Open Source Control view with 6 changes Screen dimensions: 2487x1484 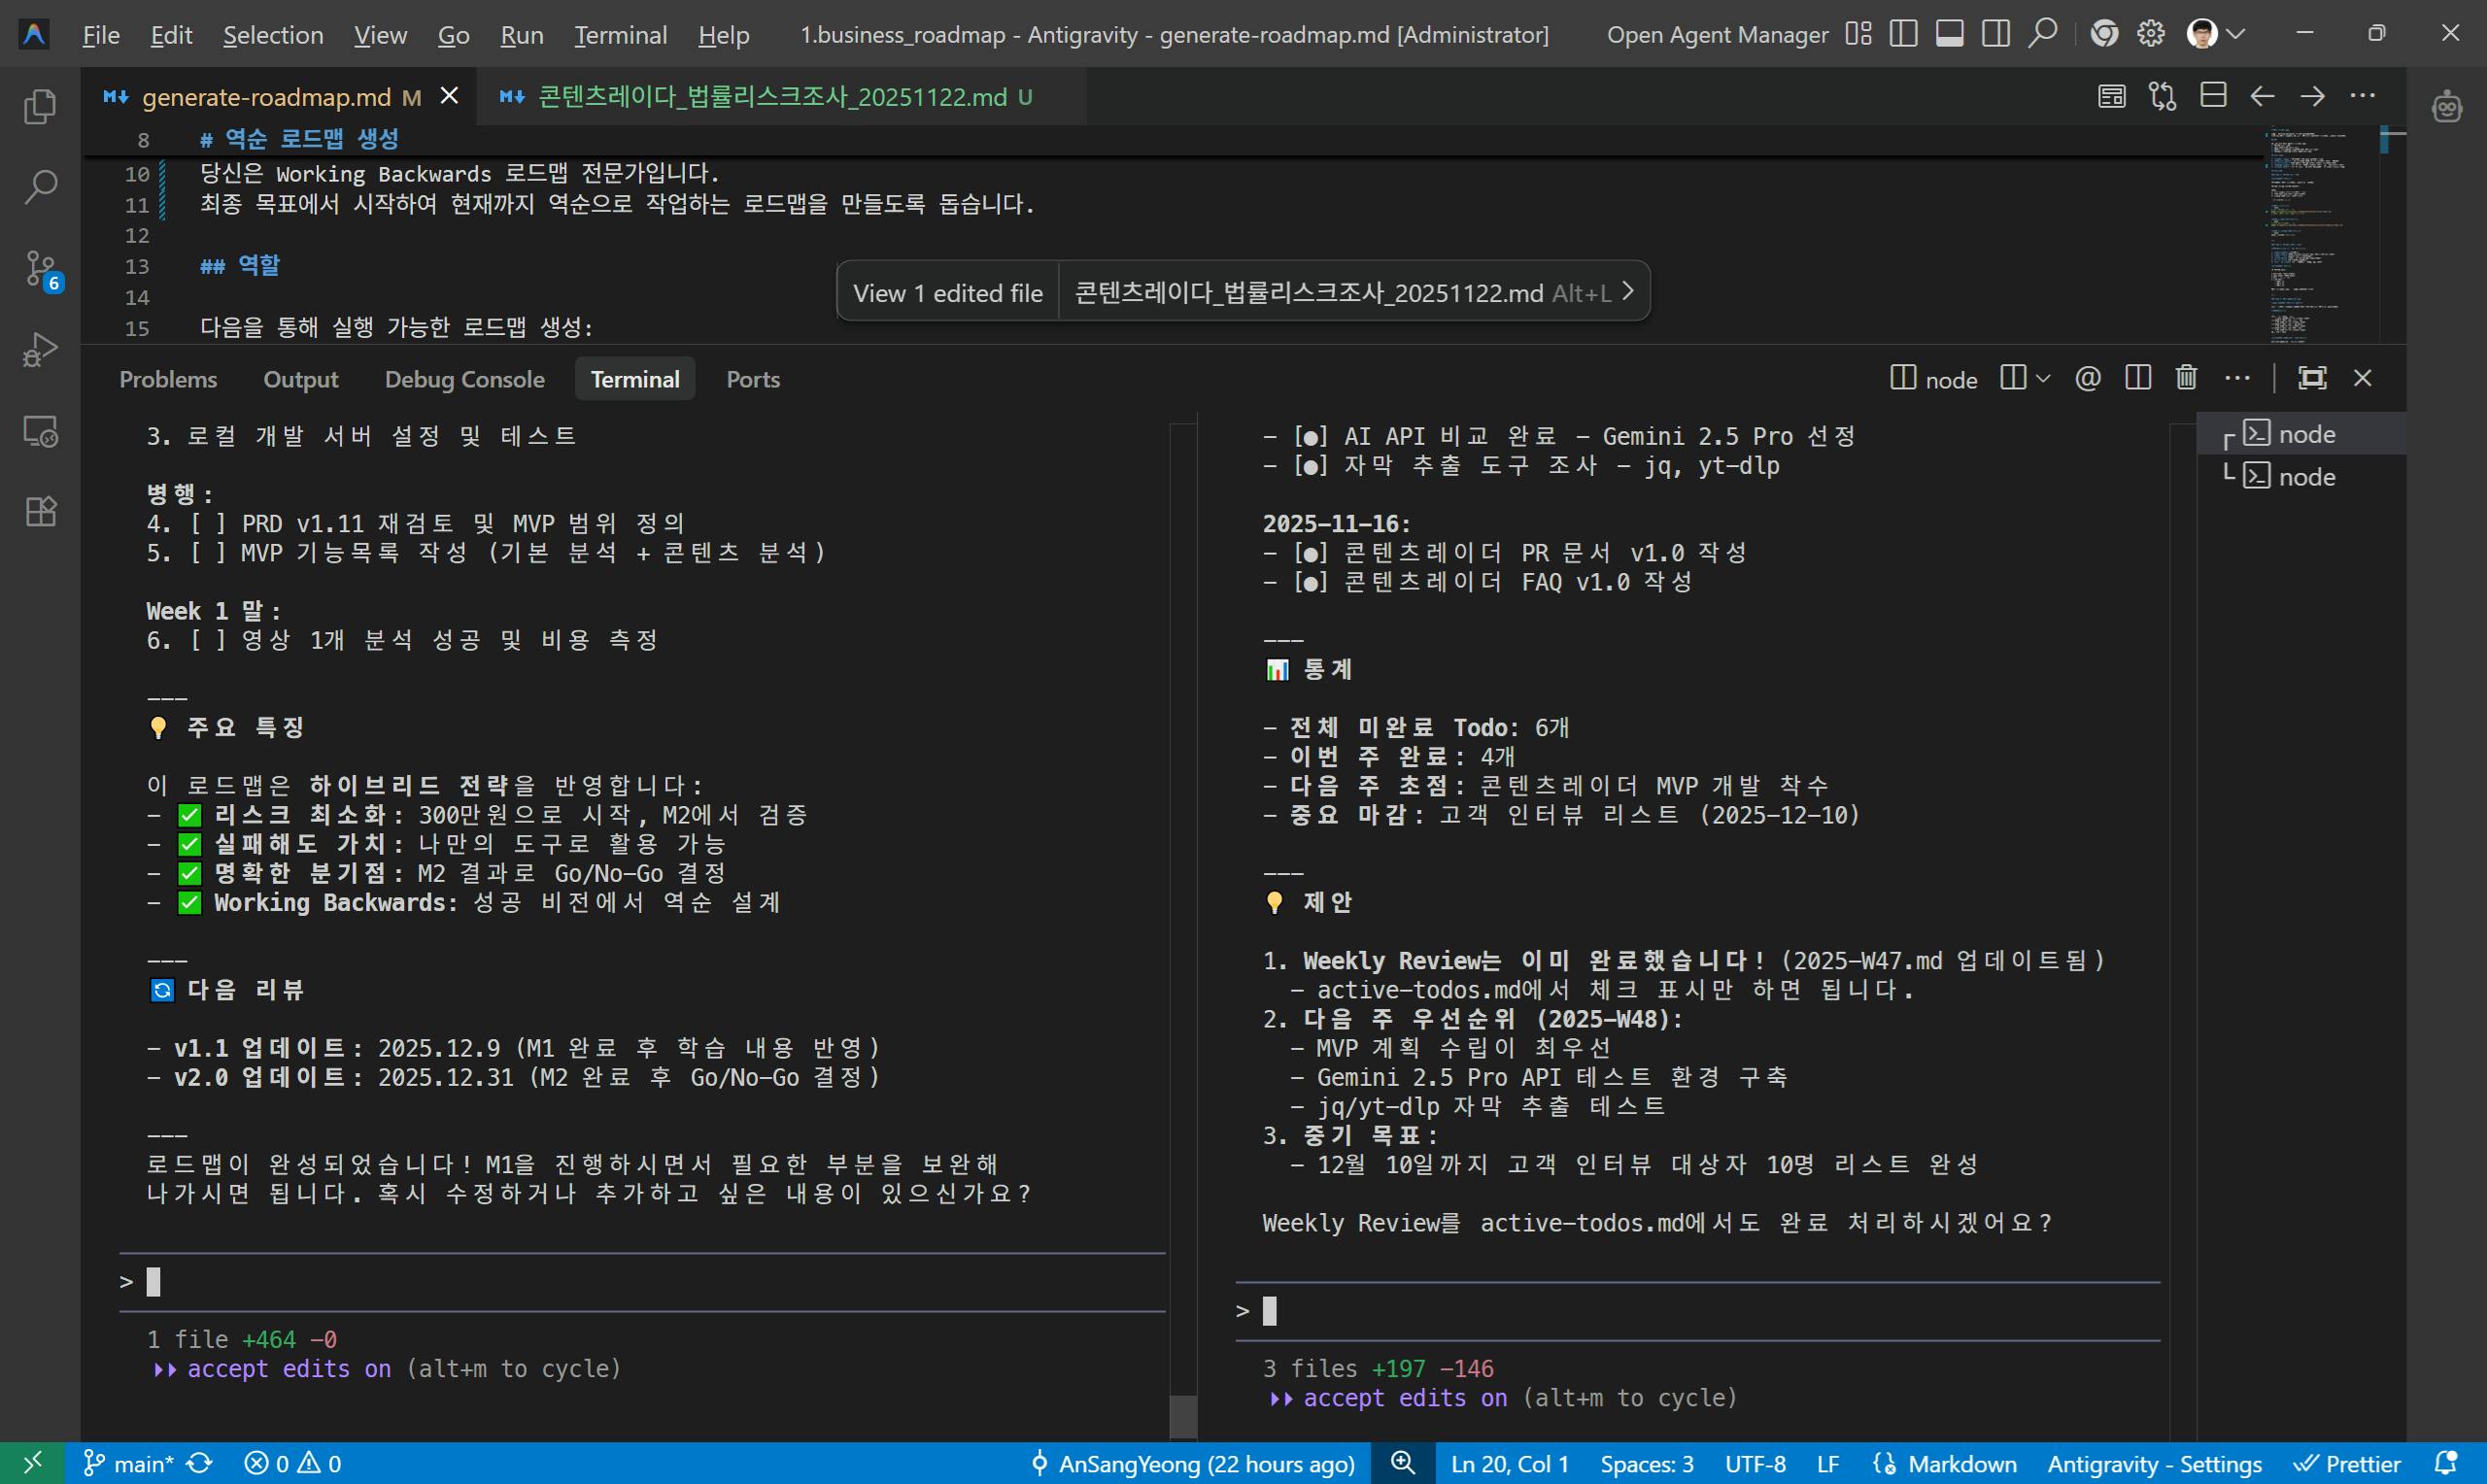click(40, 268)
